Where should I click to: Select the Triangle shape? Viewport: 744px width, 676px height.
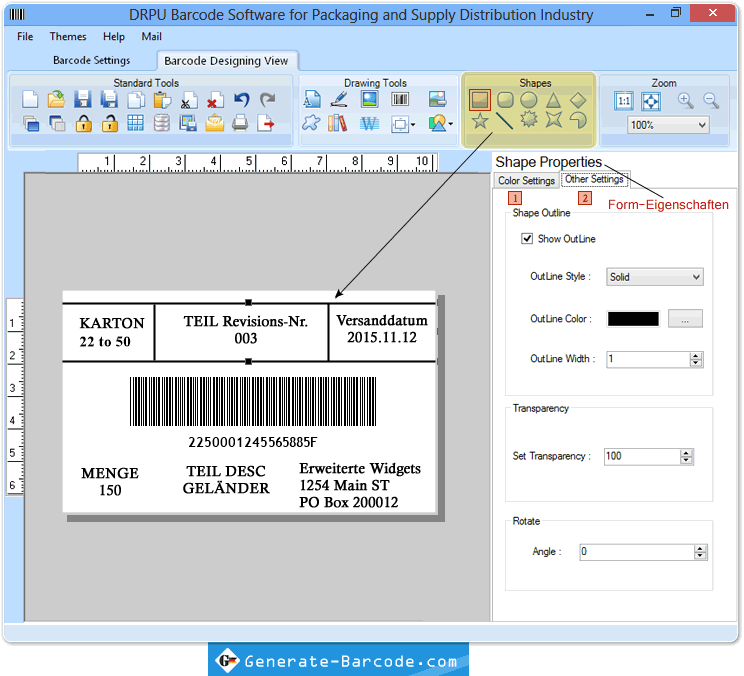click(553, 100)
